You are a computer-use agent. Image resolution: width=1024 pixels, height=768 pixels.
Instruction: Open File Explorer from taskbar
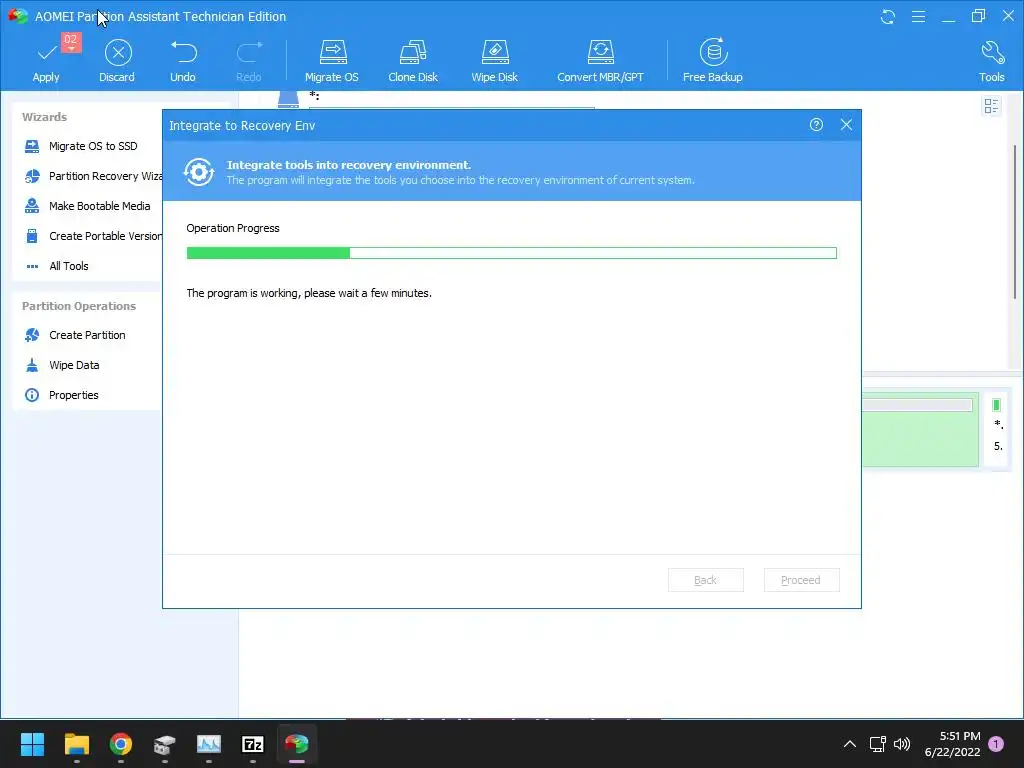tap(76, 744)
